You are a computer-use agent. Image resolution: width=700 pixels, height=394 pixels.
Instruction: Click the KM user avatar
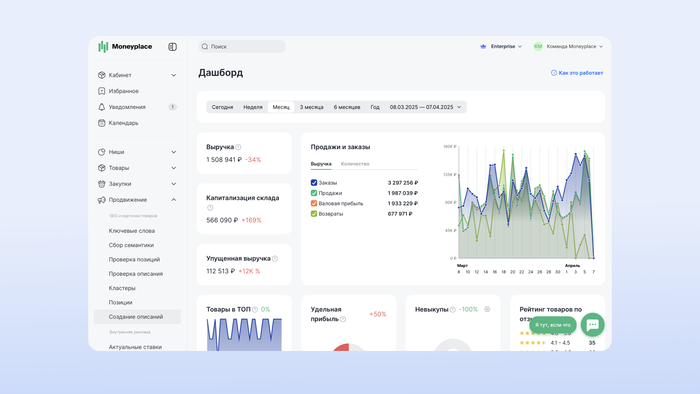538,46
